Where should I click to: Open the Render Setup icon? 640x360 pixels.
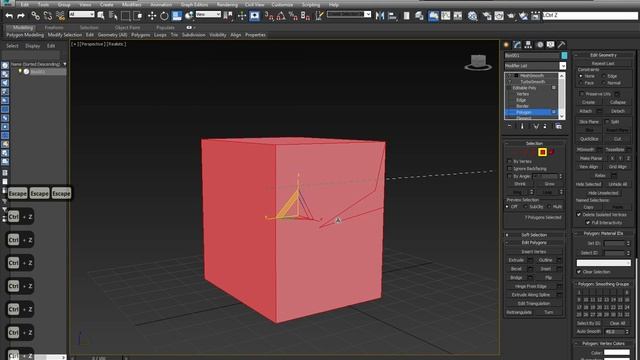click(x=487, y=16)
